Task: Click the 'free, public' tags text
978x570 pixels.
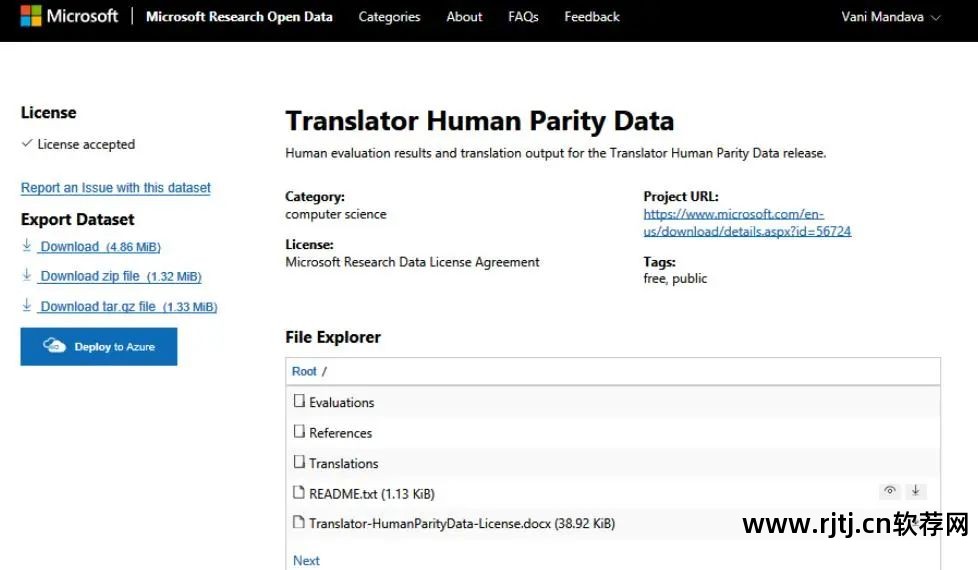Action: click(675, 279)
